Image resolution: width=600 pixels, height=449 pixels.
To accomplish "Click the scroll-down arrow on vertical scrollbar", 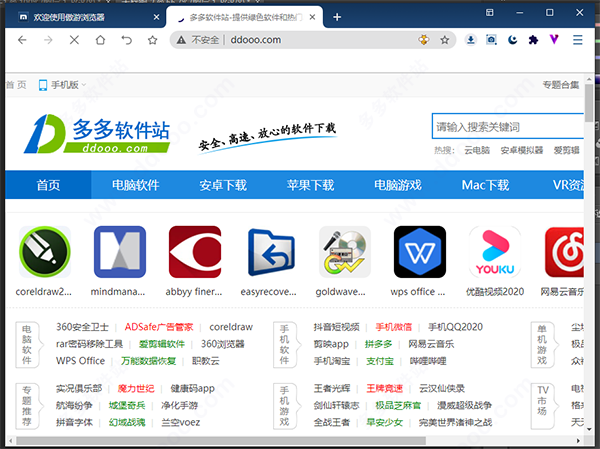I will coord(589,429).
